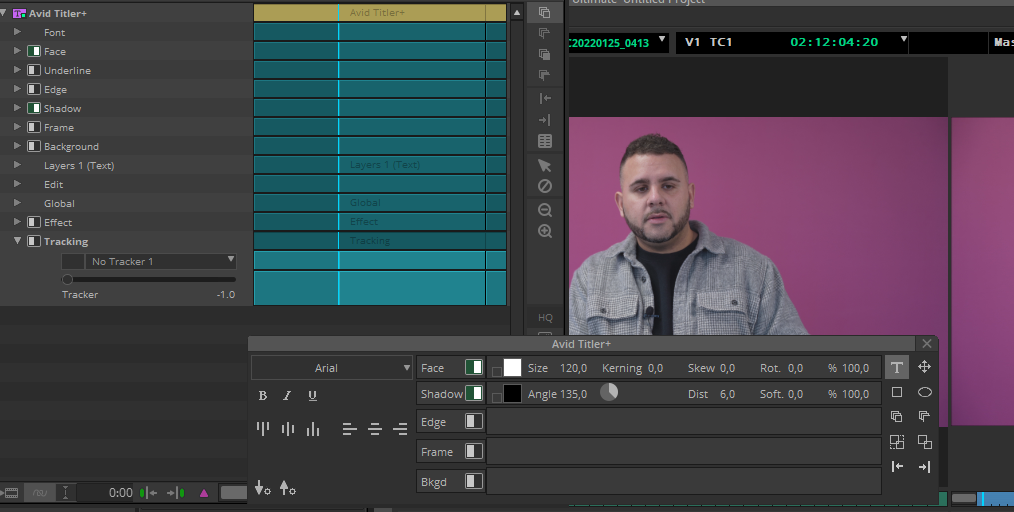Click the Zoom Out magnifier icon
The width and height of the screenshot is (1014, 512).
click(x=545, y=210)
